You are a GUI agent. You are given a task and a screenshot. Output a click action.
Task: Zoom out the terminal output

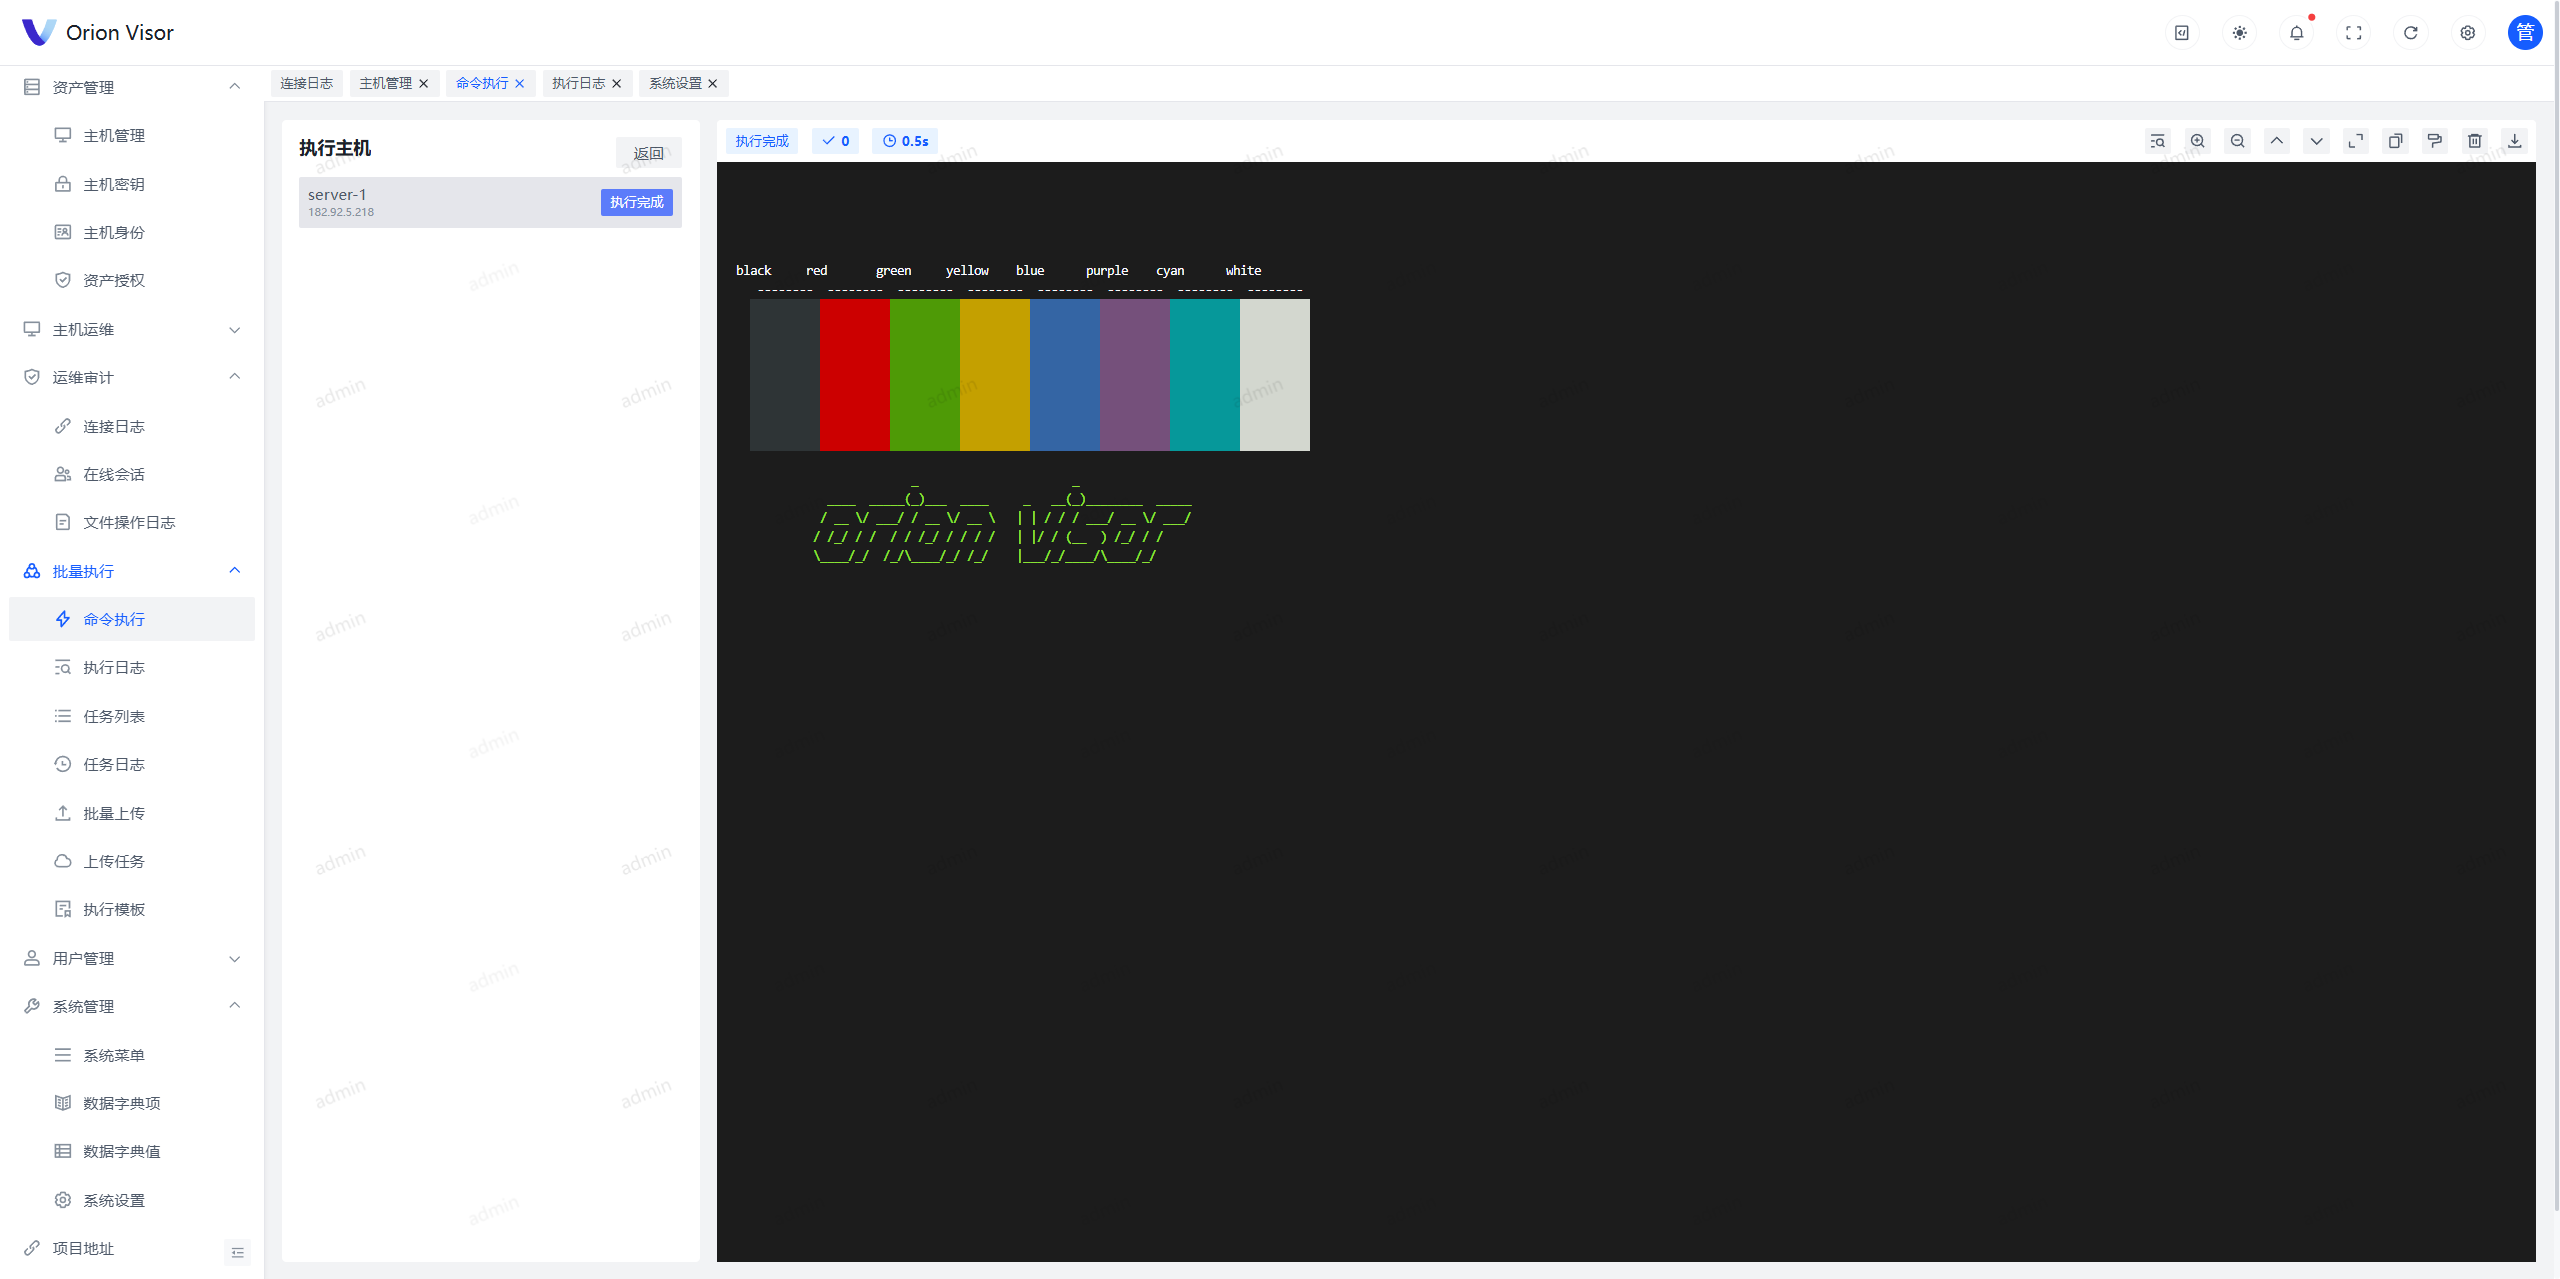pos(2237,141)
